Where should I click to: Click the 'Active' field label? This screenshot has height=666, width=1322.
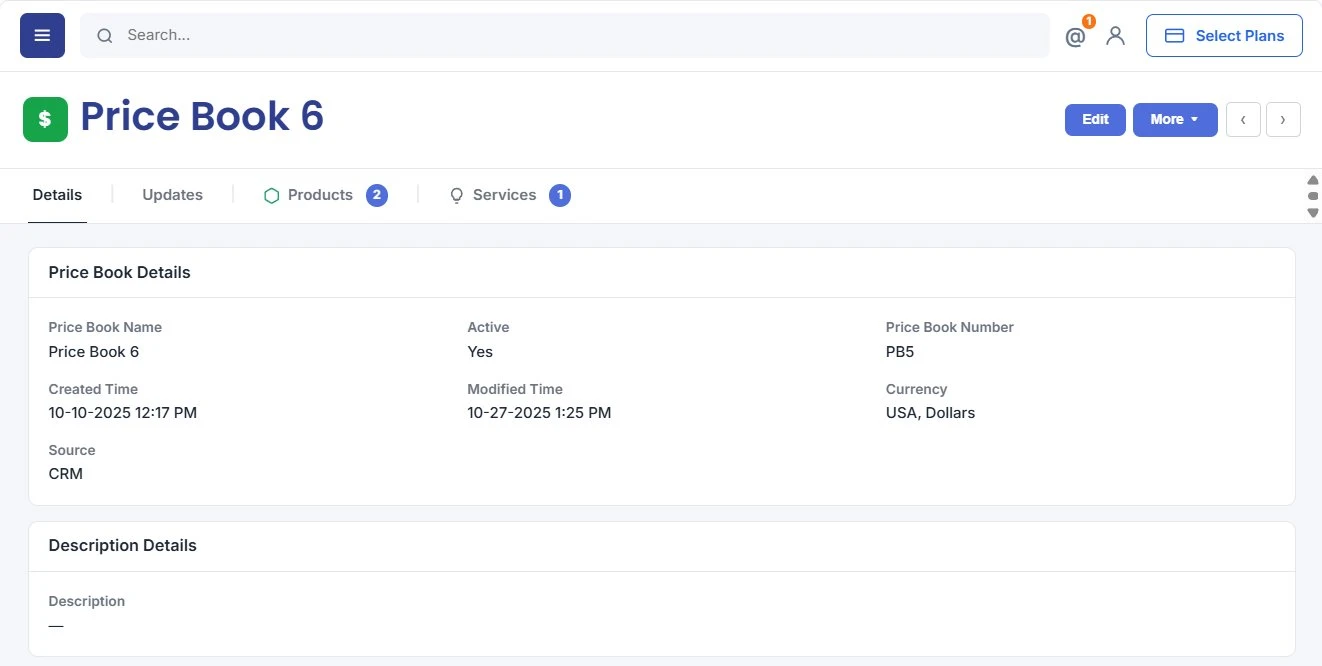point(488,327)
